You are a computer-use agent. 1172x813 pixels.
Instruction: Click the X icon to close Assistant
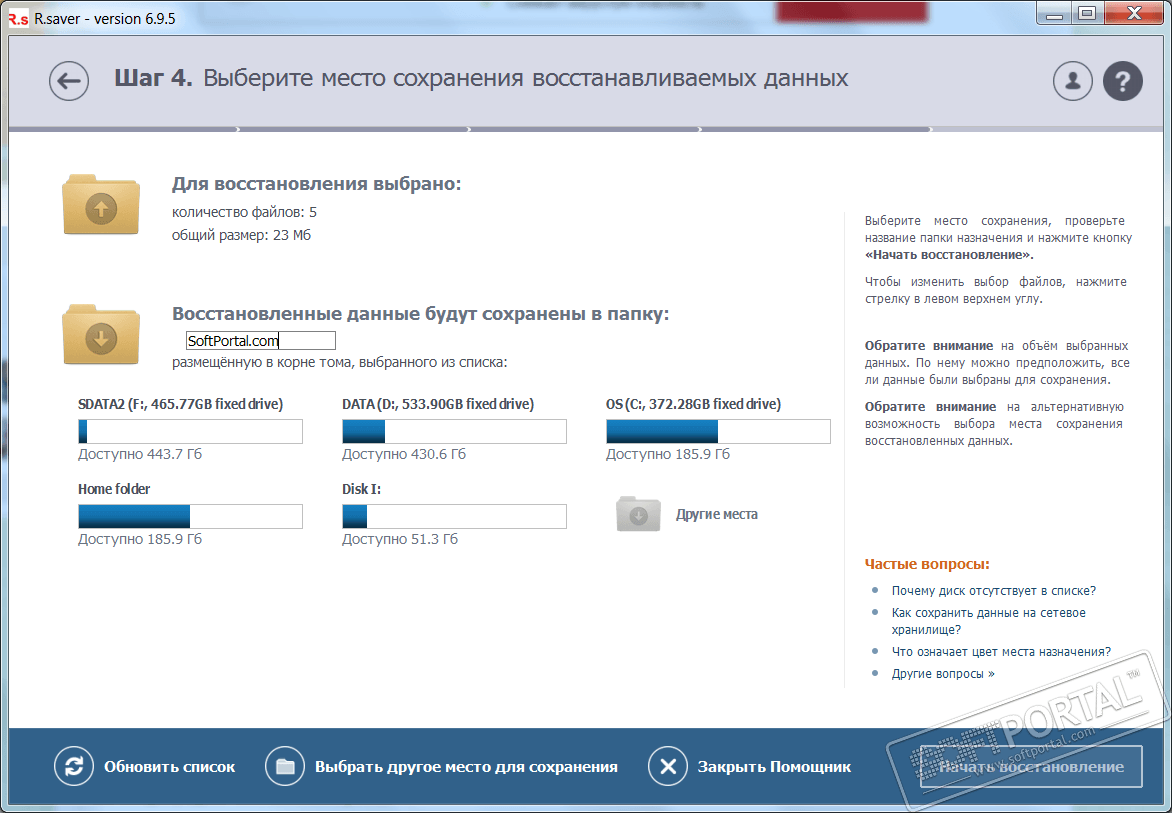pyautogui.click(x=667, y=766)
